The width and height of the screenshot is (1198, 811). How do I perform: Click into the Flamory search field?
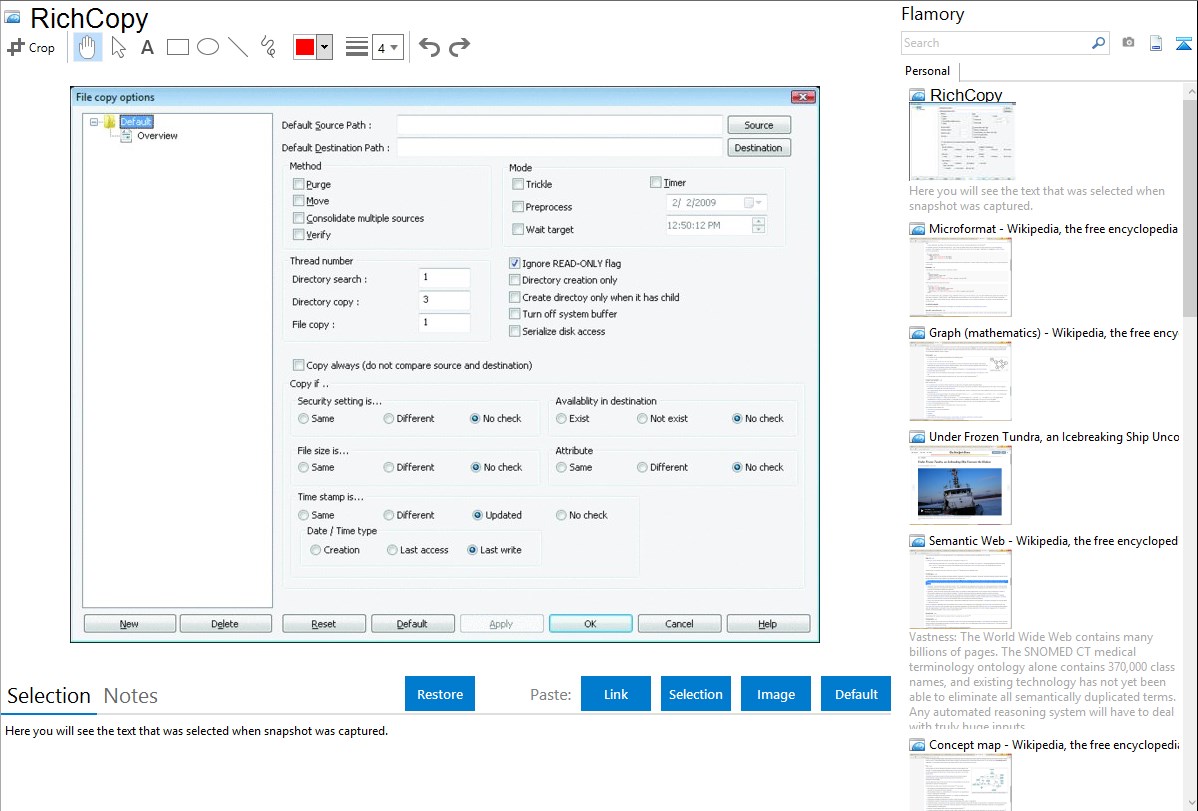pos(995,43)
